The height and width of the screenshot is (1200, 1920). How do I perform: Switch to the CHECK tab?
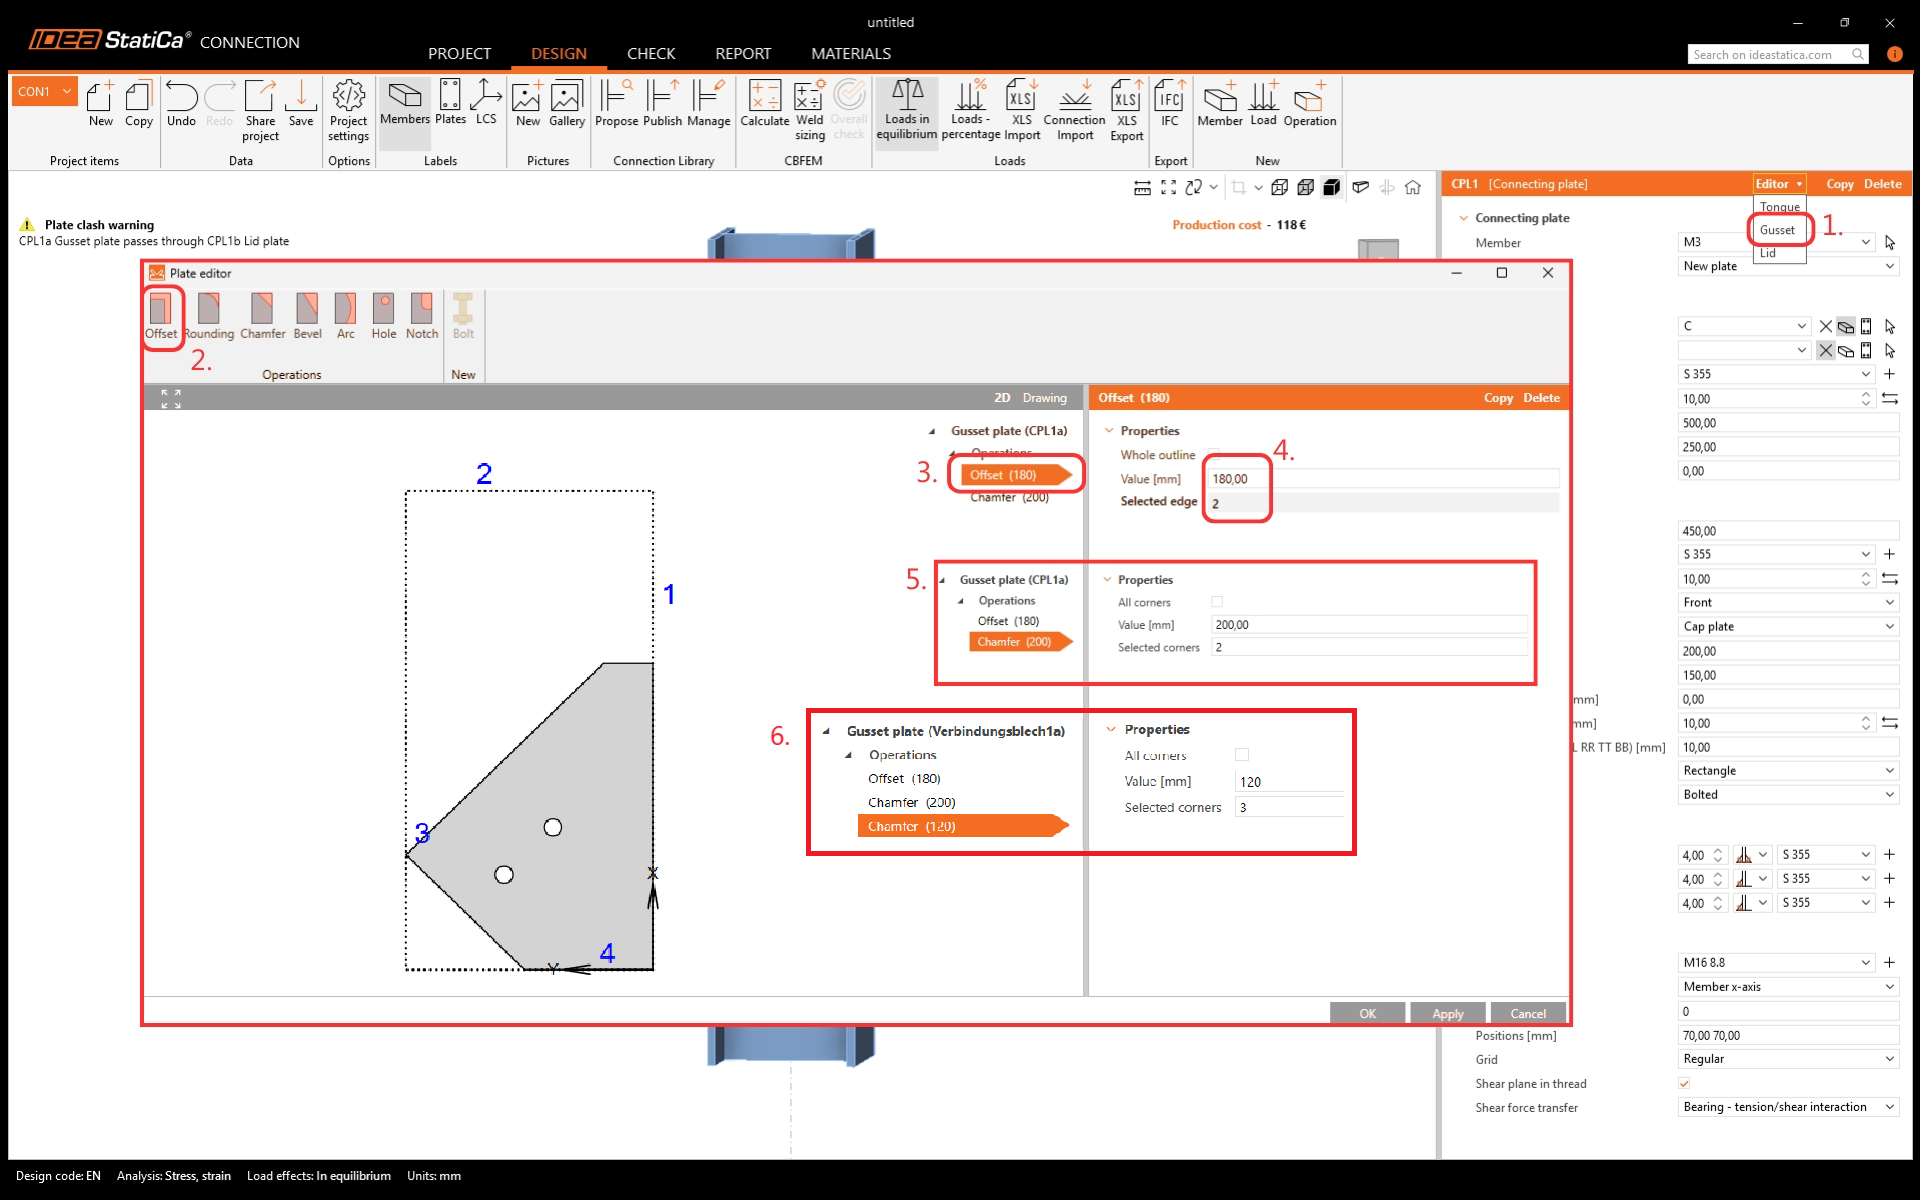pyautogui.click(x=650, y=53)
